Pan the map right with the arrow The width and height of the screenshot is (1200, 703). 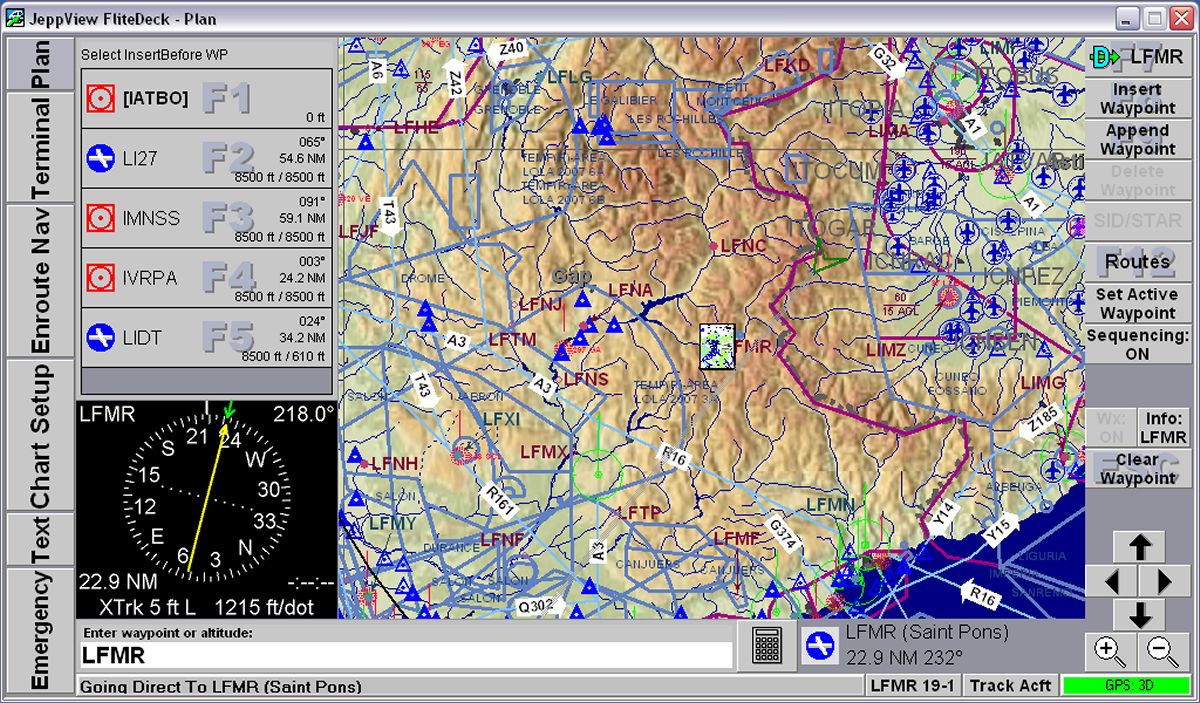point(1165,581)
